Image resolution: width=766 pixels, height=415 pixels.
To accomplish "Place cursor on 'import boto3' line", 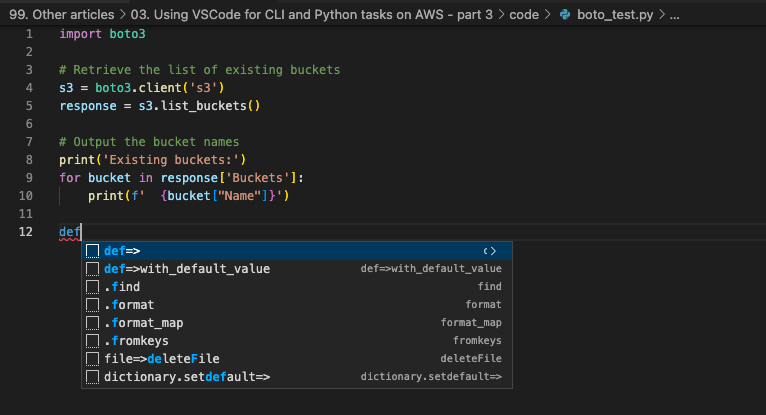I will 102,34.
